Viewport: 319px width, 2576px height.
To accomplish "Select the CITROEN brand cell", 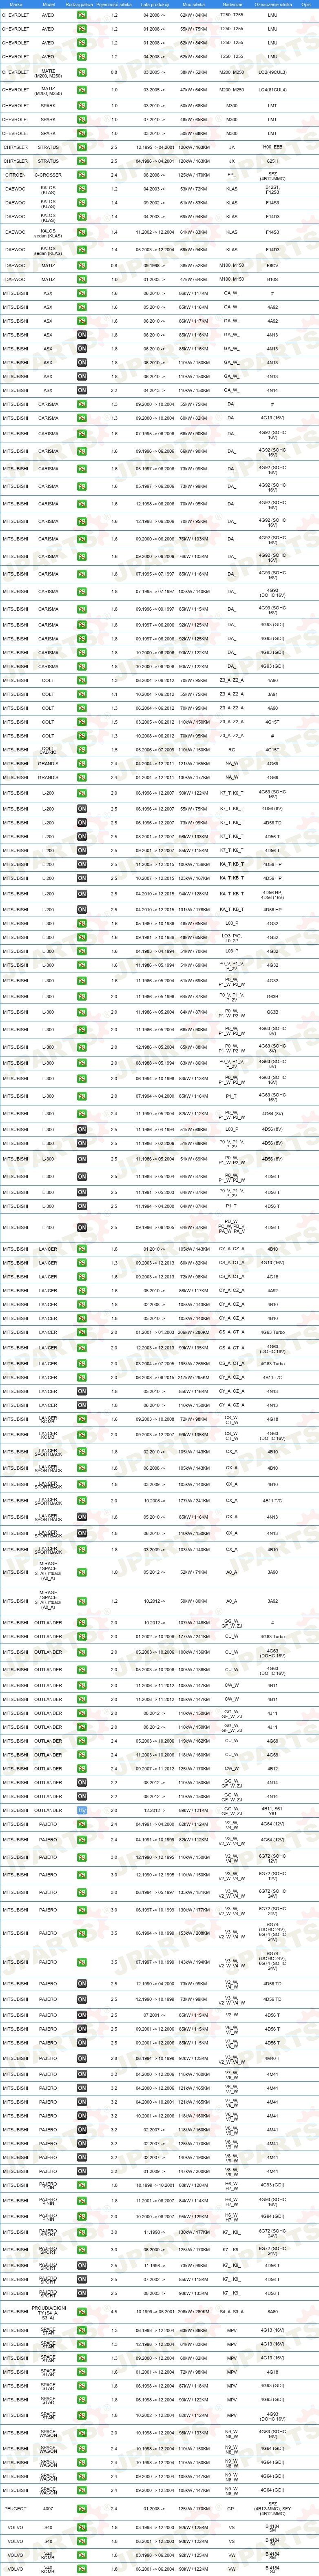I will click(16, 175).
